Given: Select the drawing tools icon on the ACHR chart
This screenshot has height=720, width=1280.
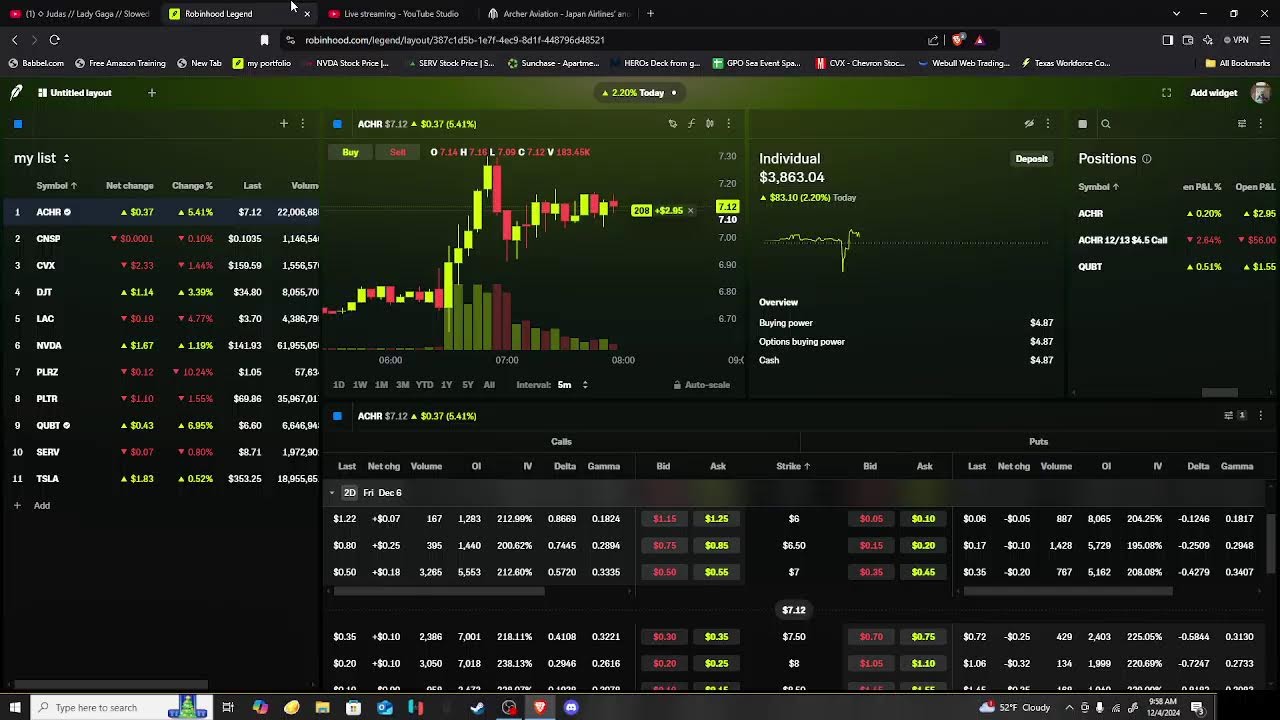Looking at the screenshot, I should pos(673,124).
